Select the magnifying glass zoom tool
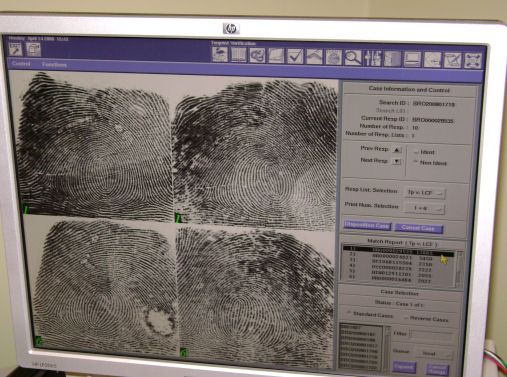The height and width of the screenshot is (377, 507). (x=353, y=57)
